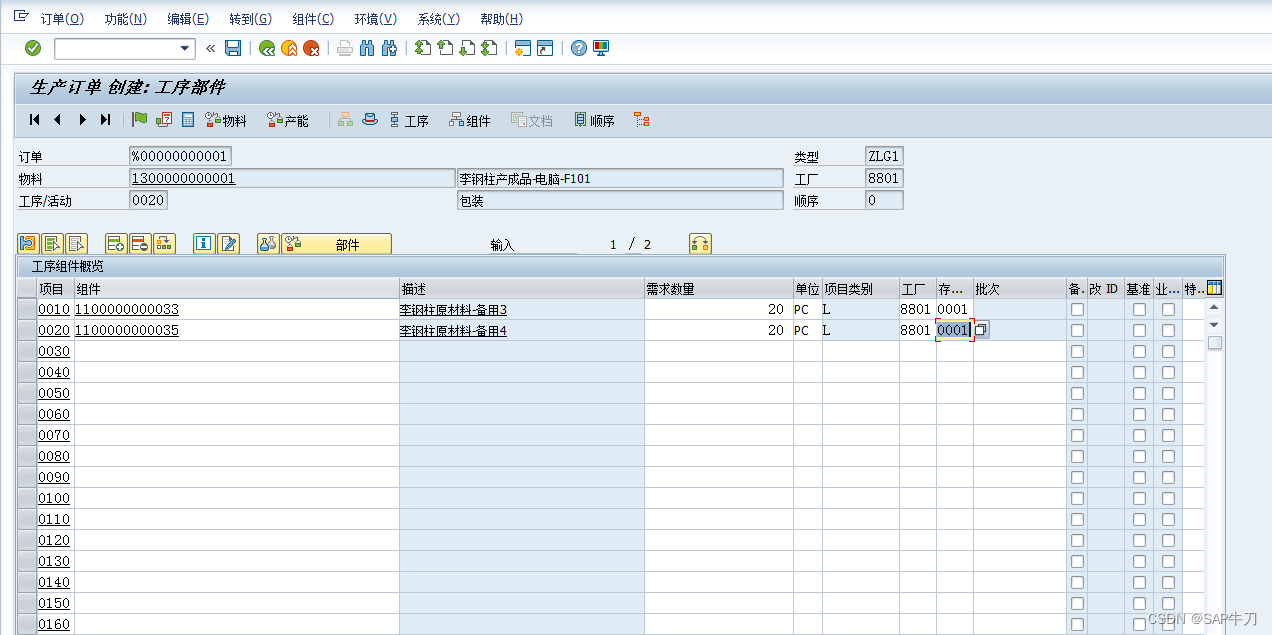Image resolution: width=1272 pixels, height=635 pixels.
Task: Click the 工序 toolbar button
Action: (408, 120)
